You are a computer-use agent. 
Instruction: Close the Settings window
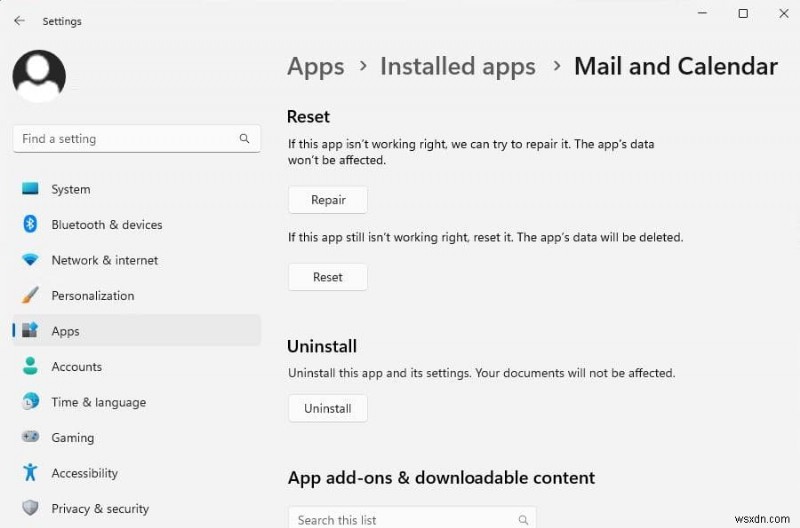point(784,13)
